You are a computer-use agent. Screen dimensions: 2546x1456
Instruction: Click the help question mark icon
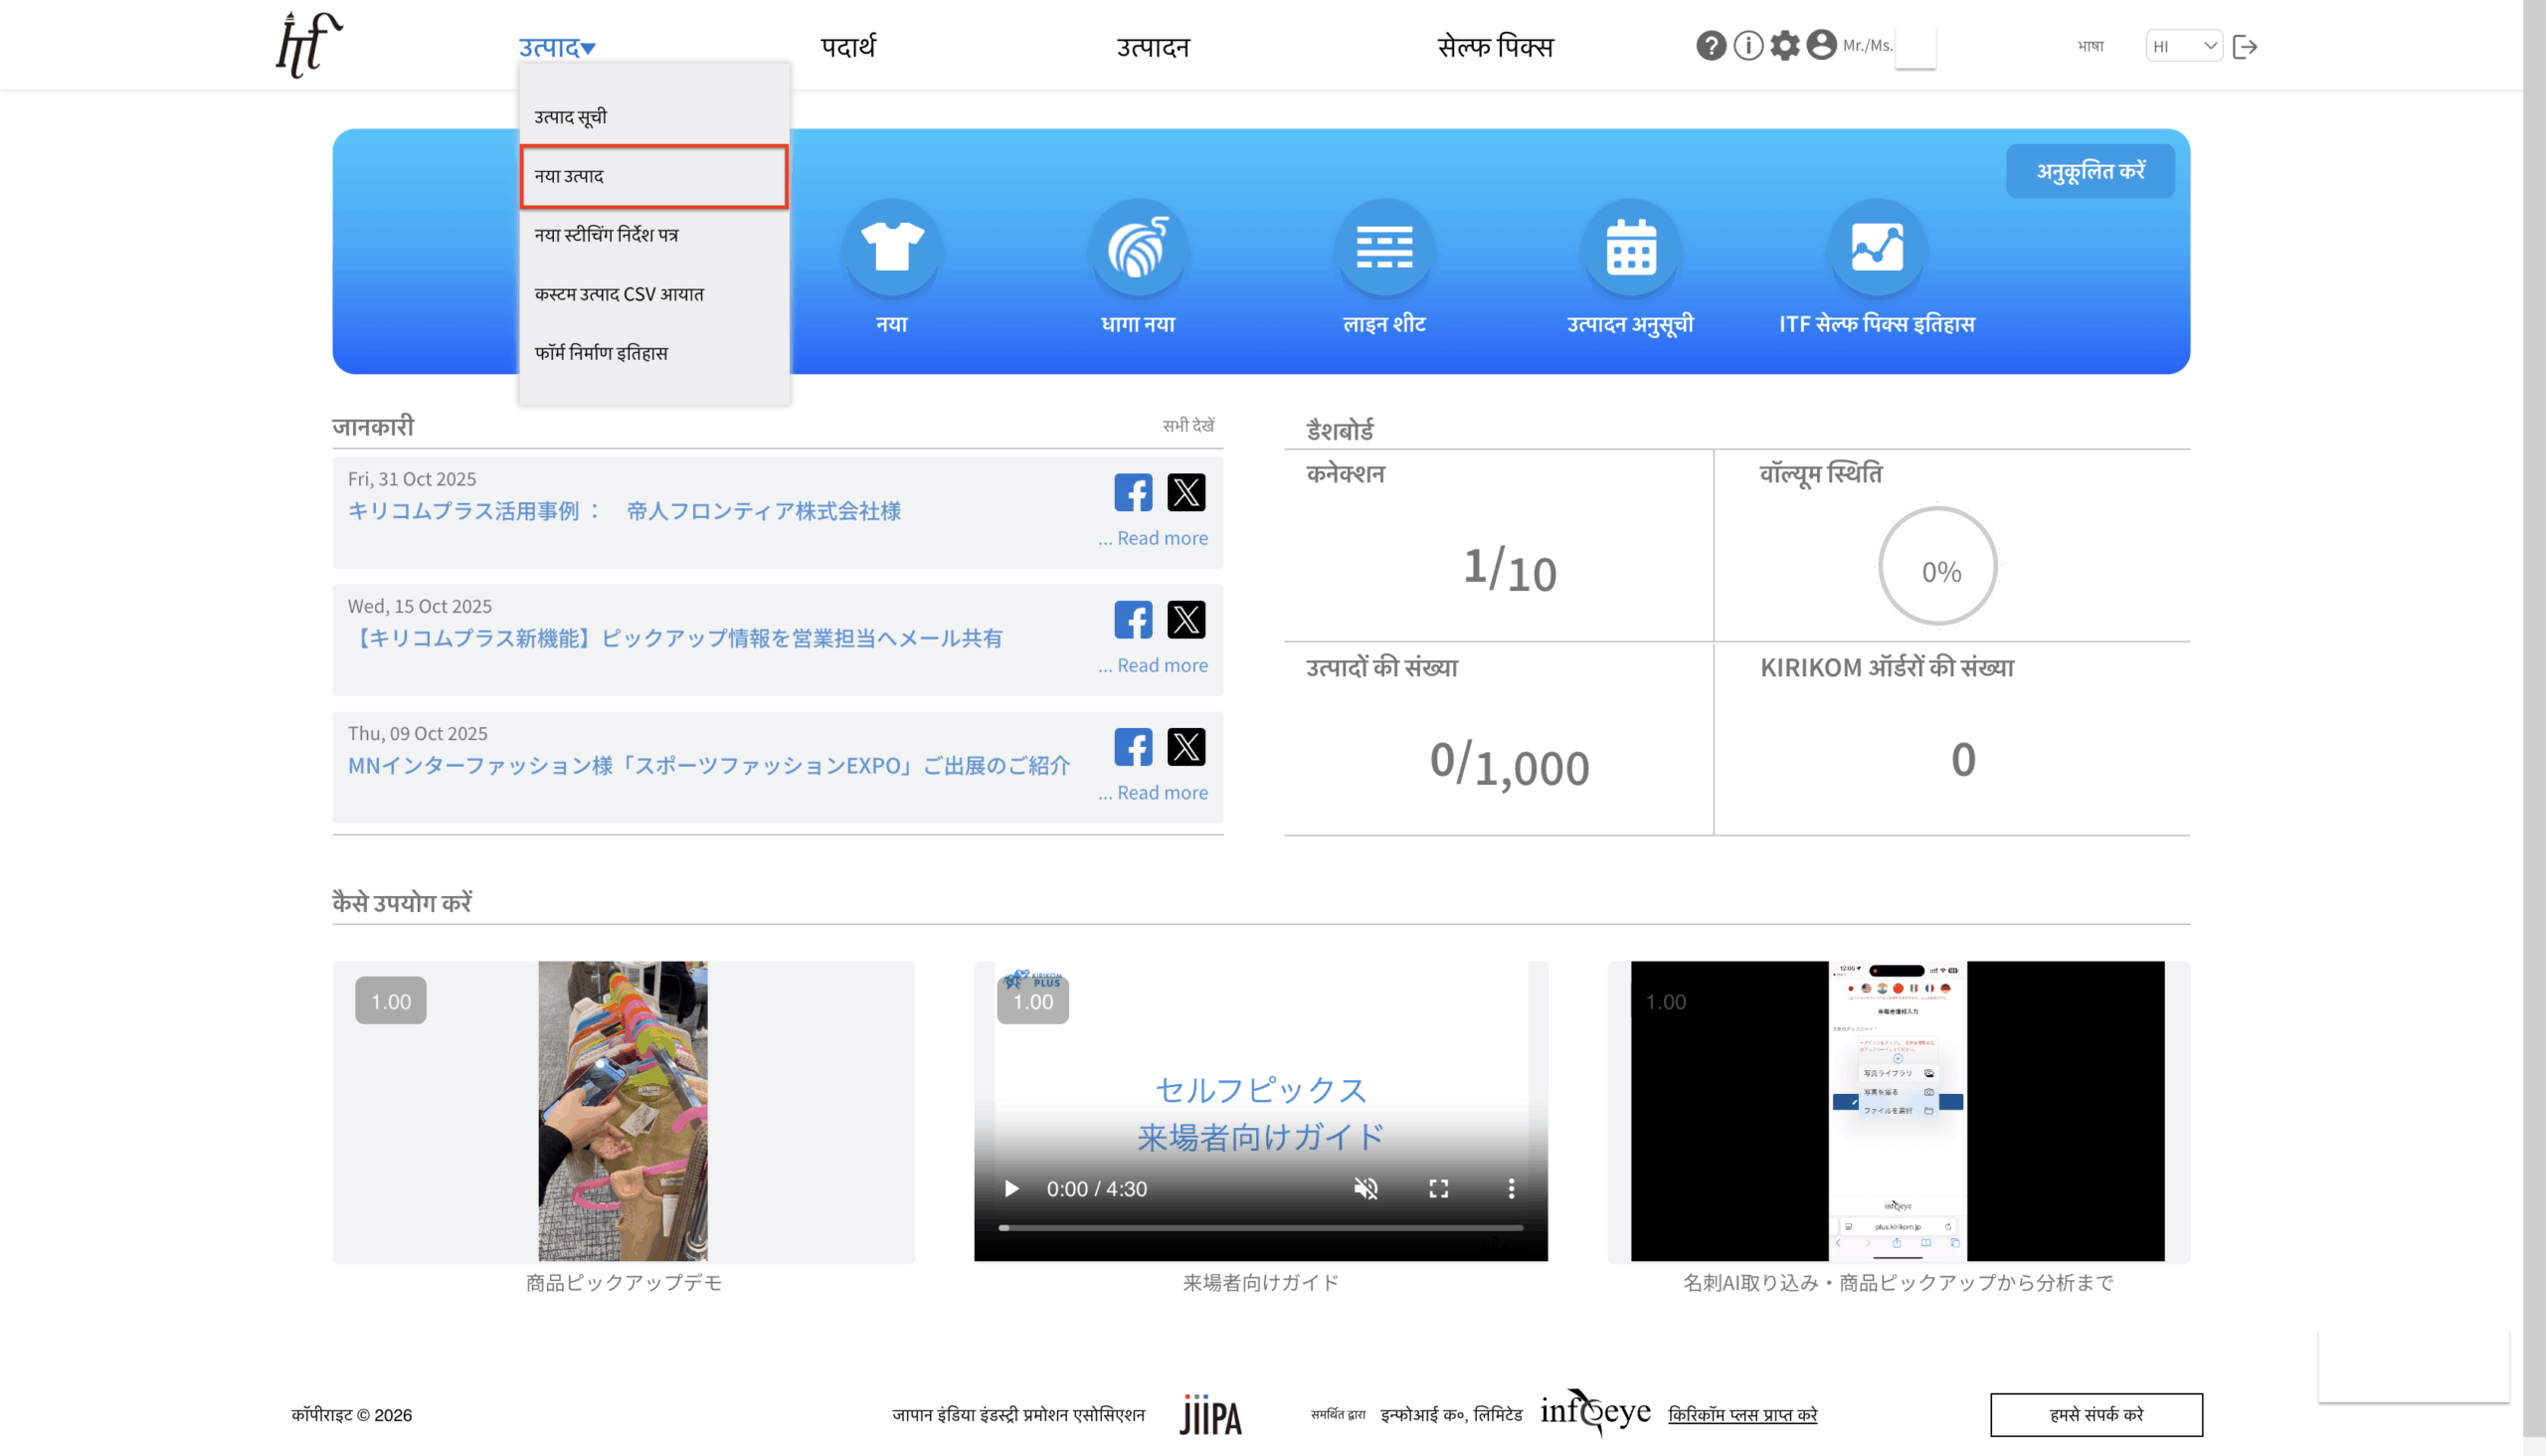(x=1710, y=46)
